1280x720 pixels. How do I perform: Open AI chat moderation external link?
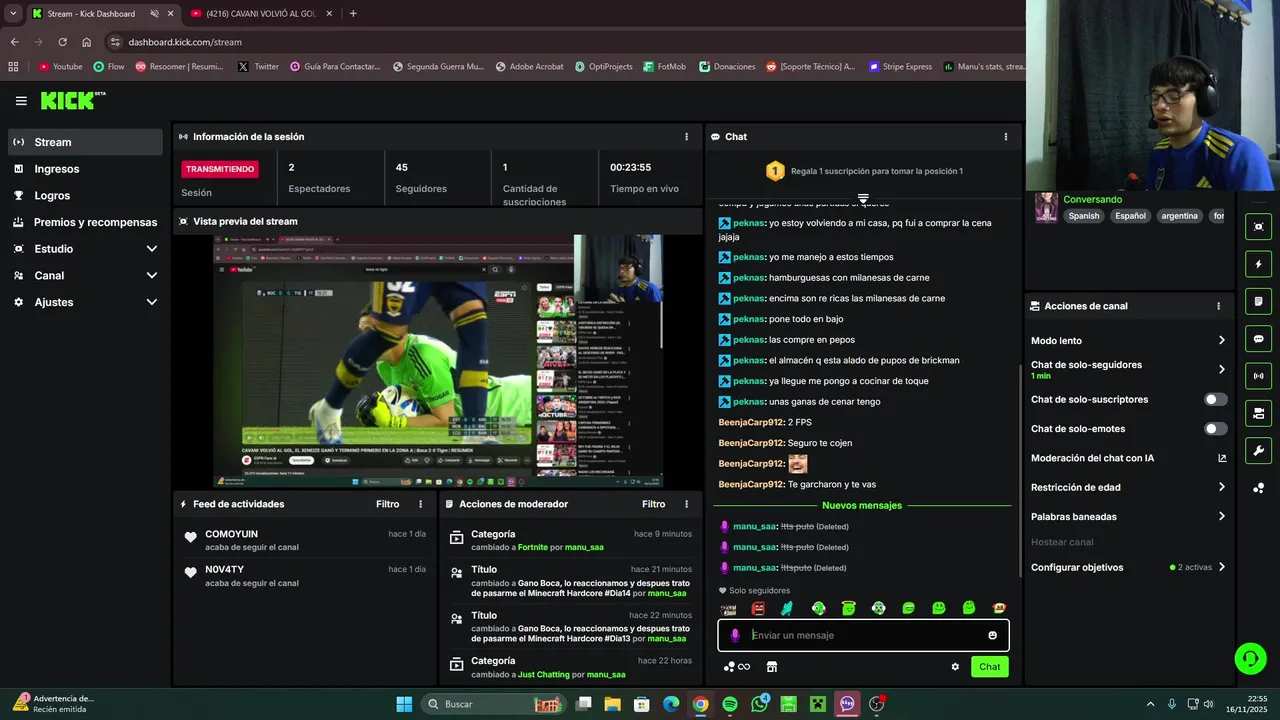point(1222,458)
